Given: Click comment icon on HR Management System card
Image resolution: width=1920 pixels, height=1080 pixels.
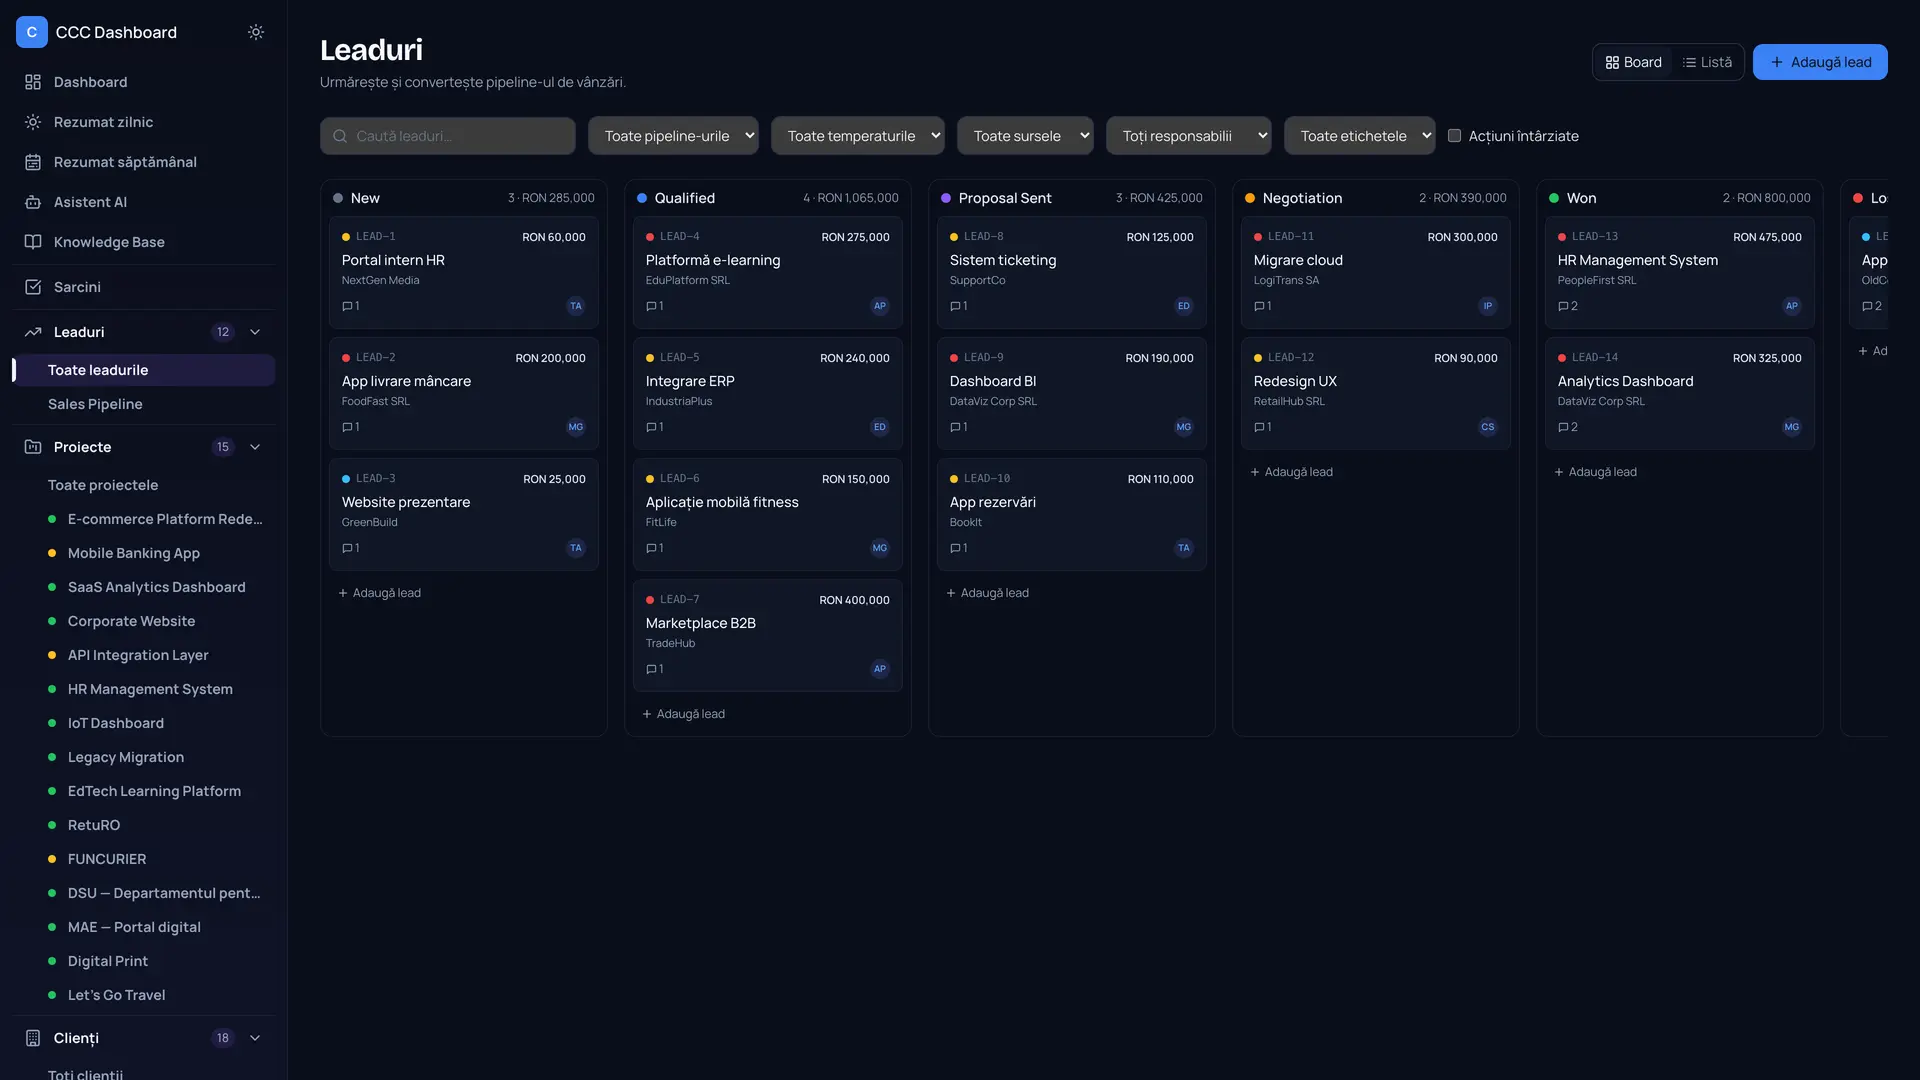Looking at the screenshot, I should (x=1563, y=306).
